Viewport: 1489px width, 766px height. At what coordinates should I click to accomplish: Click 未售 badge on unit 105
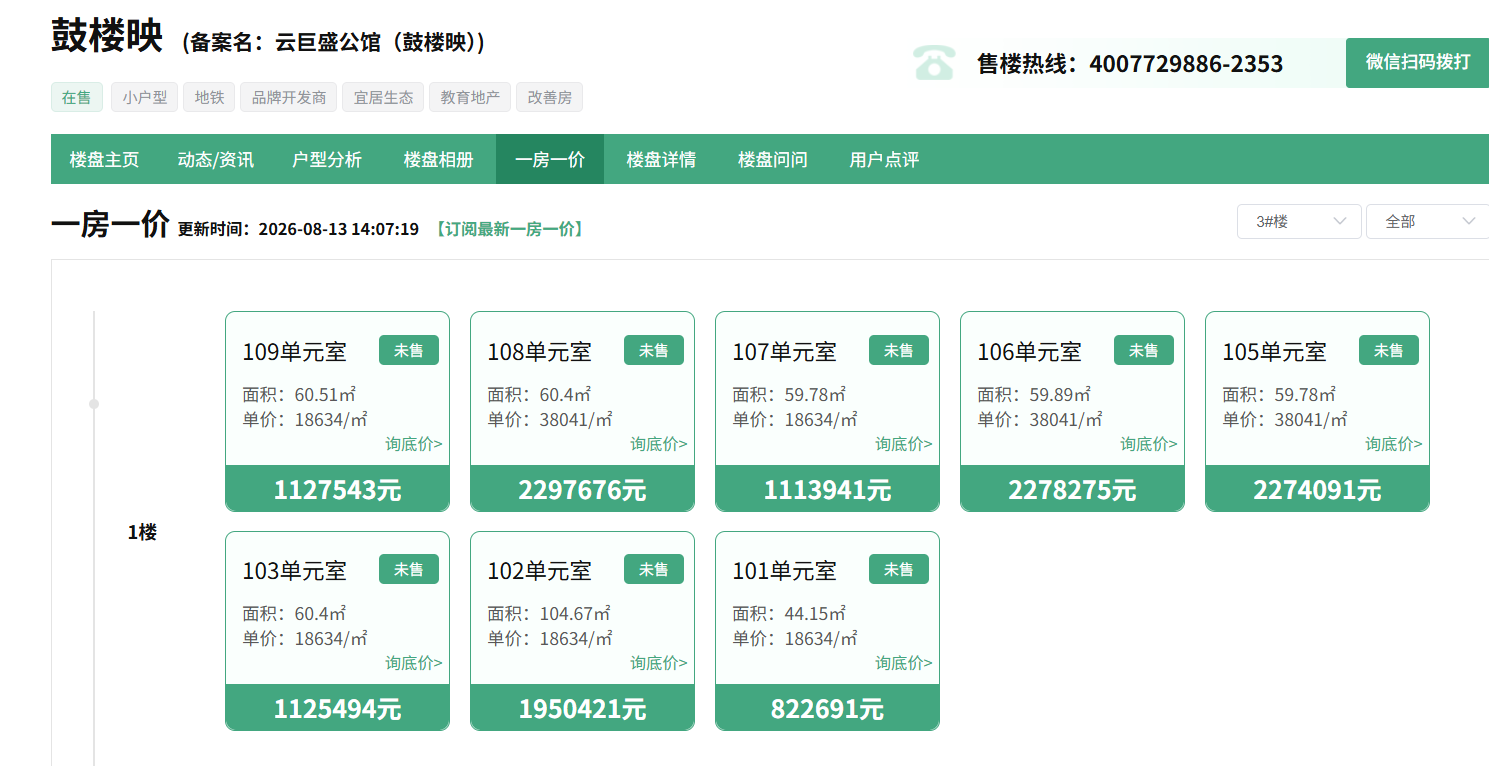pos(1389,350)
